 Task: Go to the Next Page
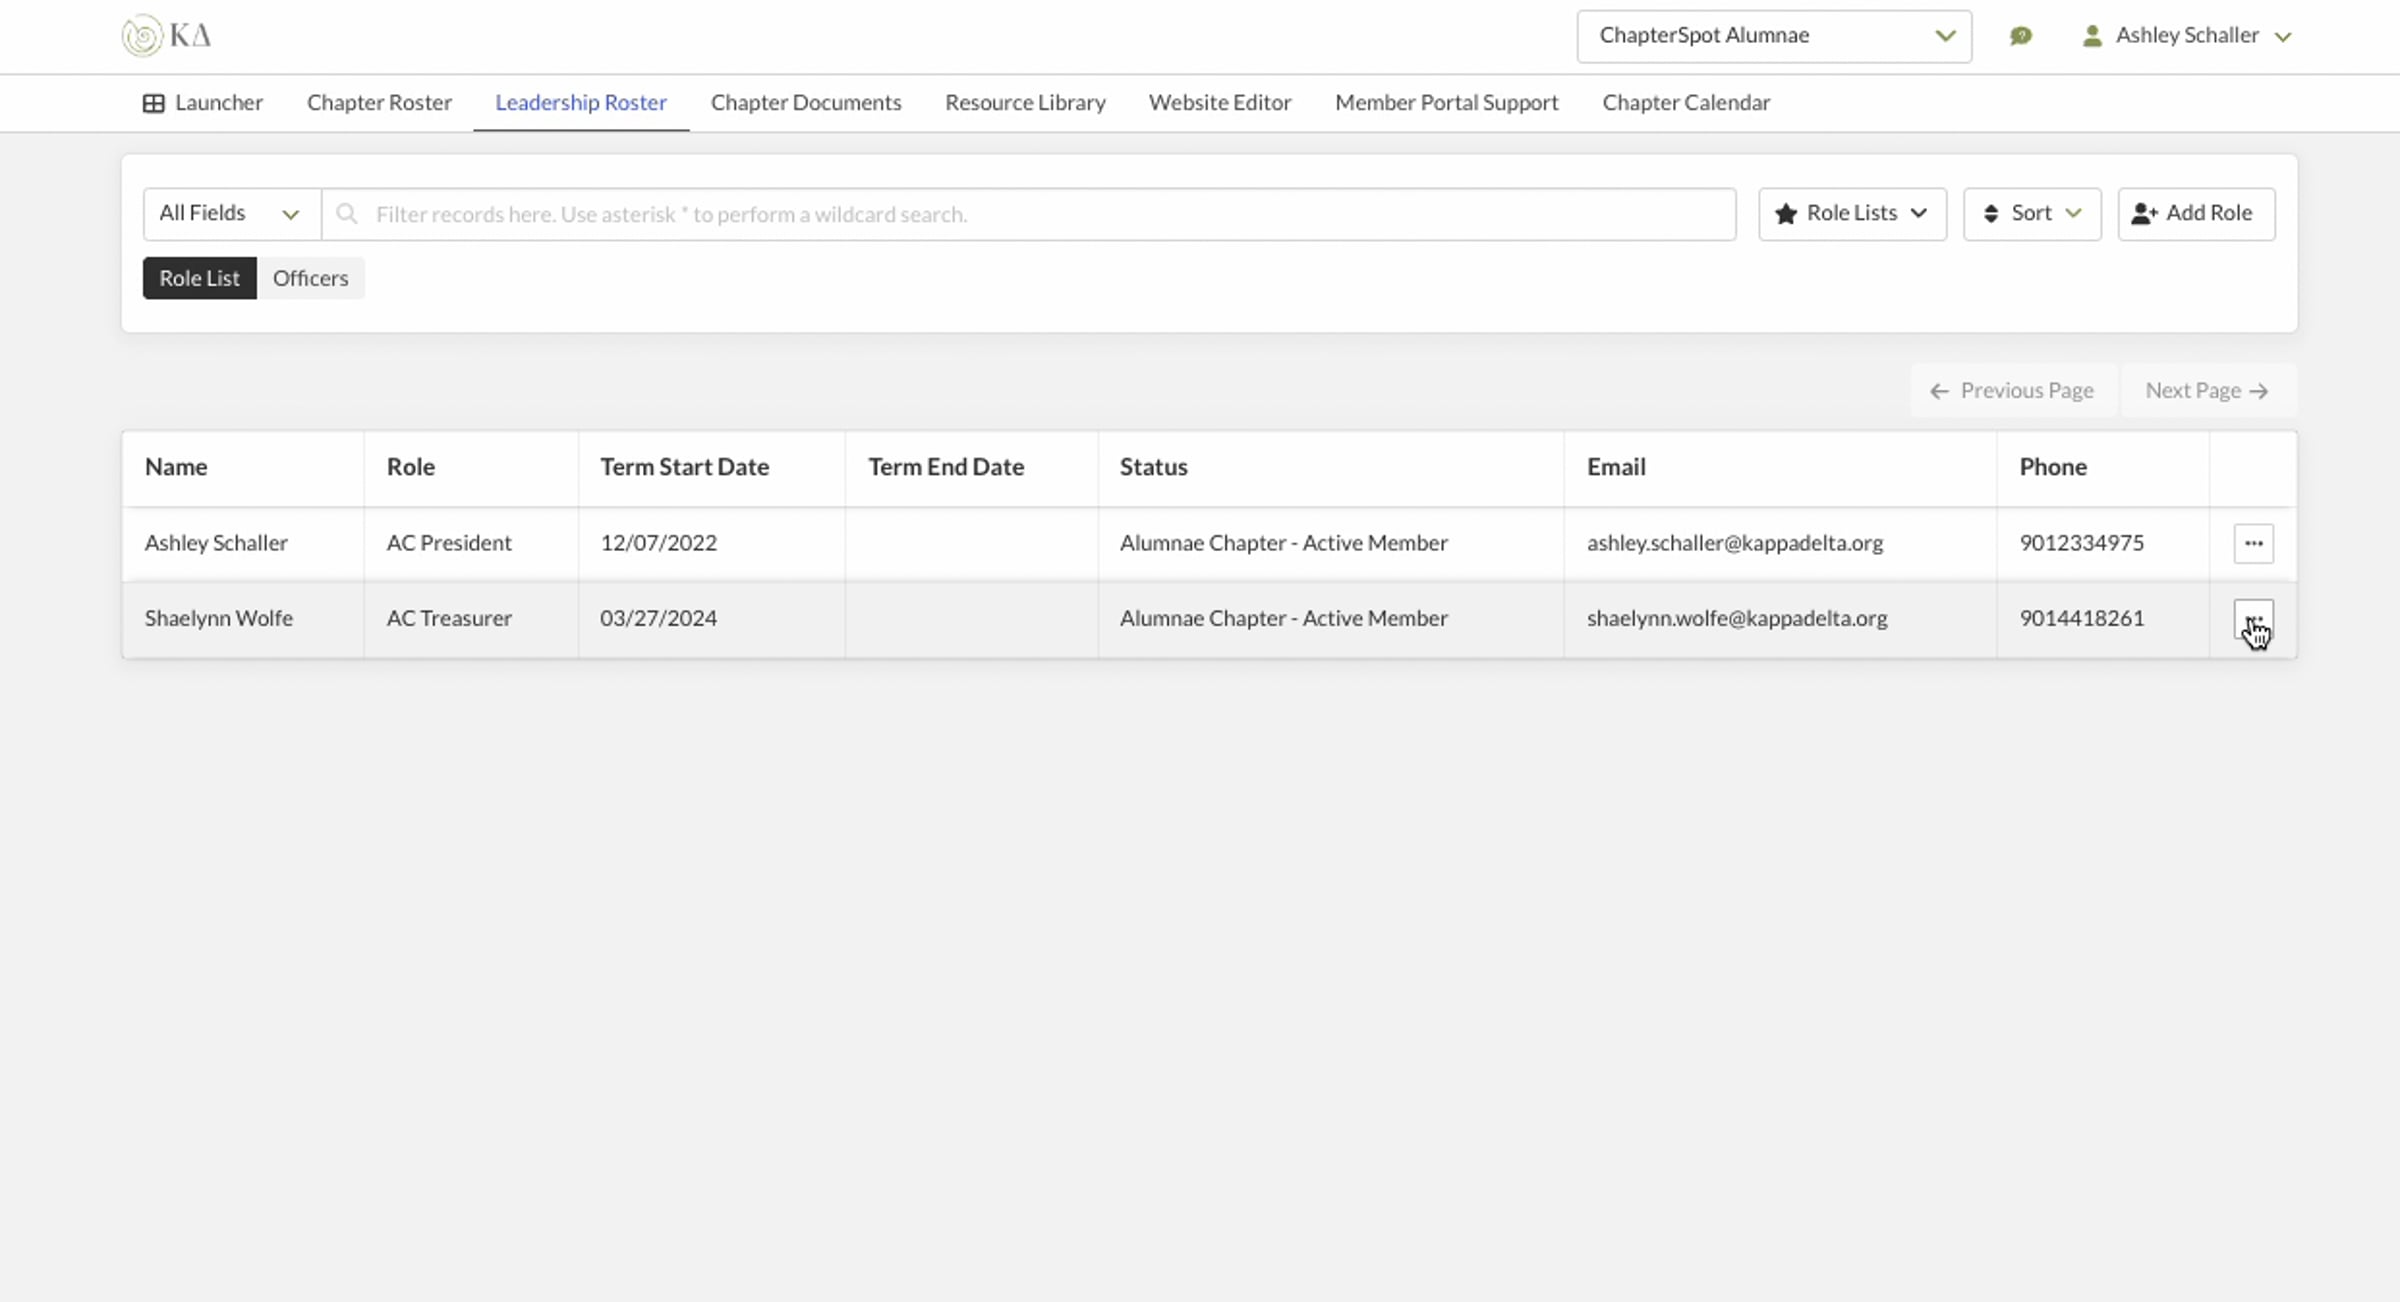tap(2206, 391)
